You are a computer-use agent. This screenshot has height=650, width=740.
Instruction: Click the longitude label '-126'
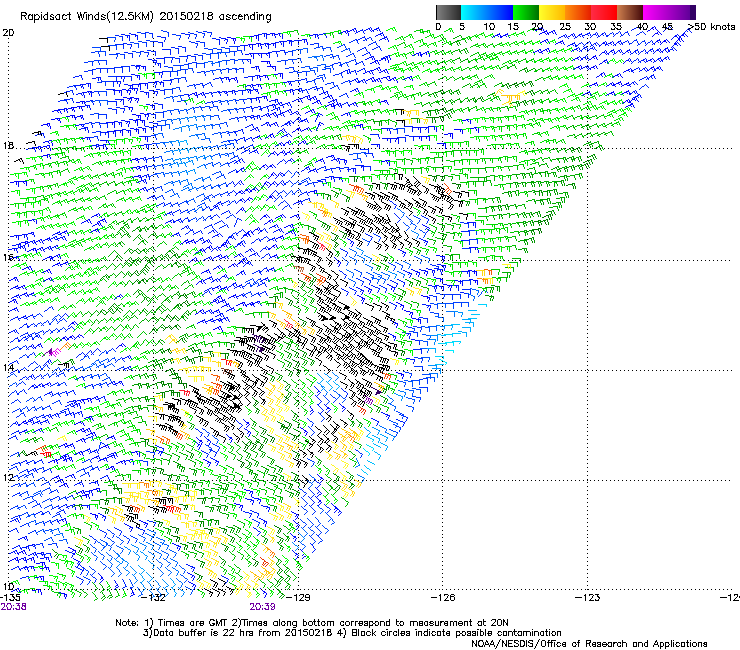point(443,598)
